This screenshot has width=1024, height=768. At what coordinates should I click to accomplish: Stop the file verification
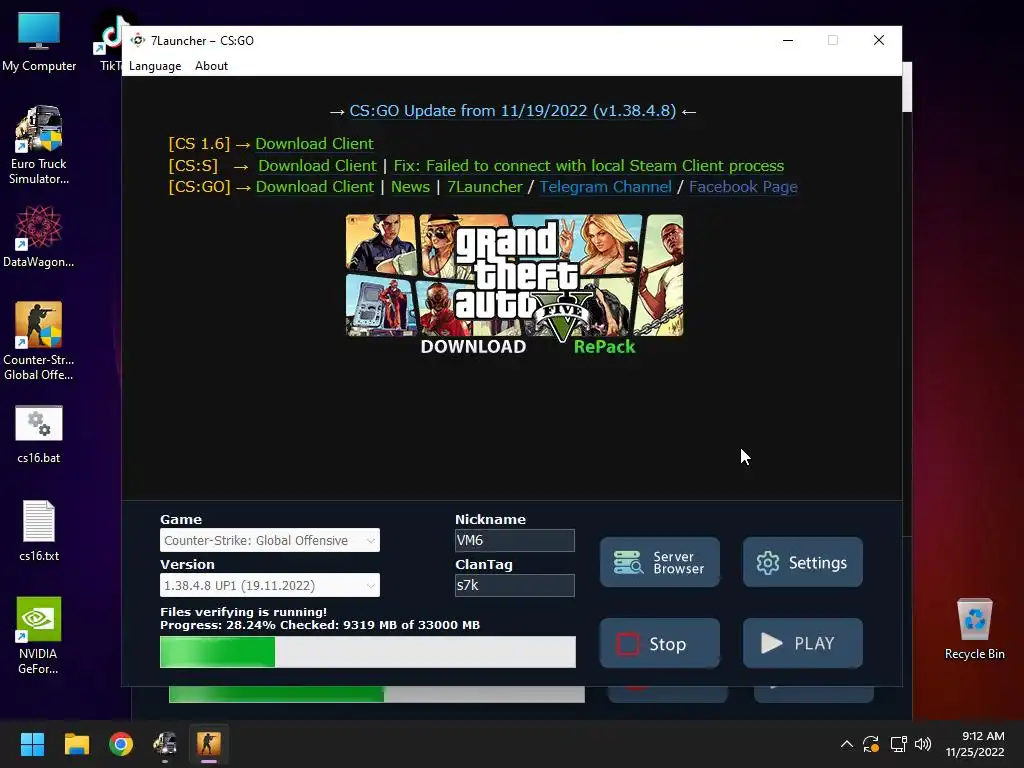(660, 644)
